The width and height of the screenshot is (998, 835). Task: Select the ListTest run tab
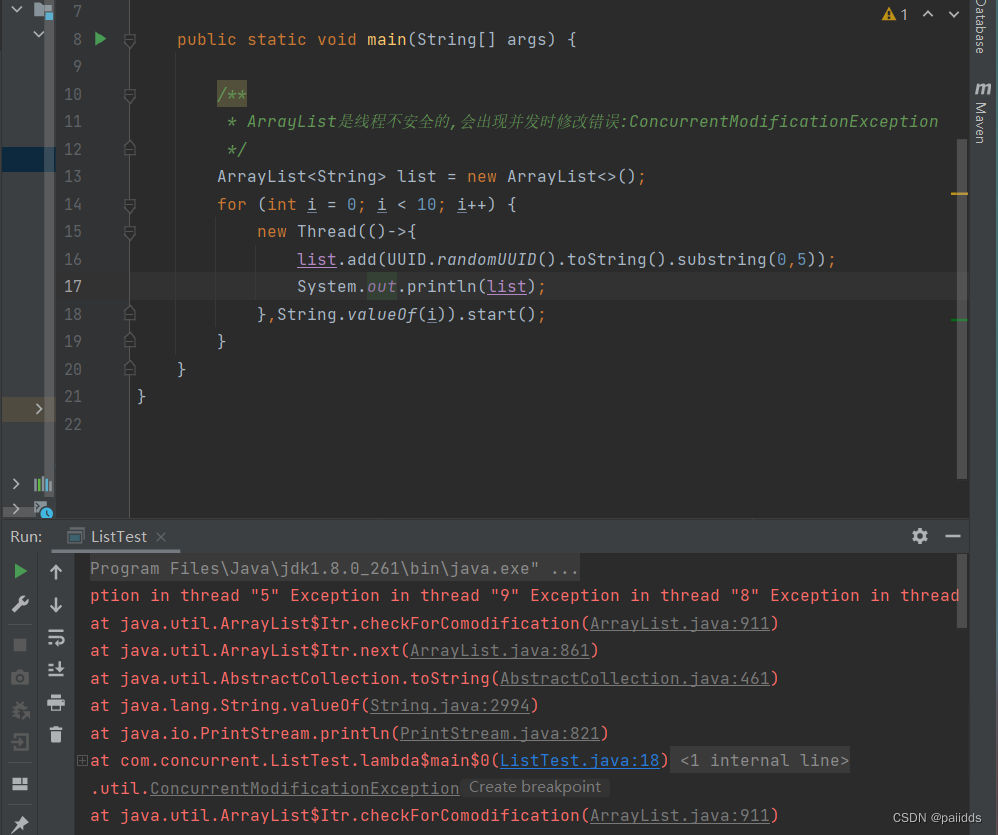118,537
